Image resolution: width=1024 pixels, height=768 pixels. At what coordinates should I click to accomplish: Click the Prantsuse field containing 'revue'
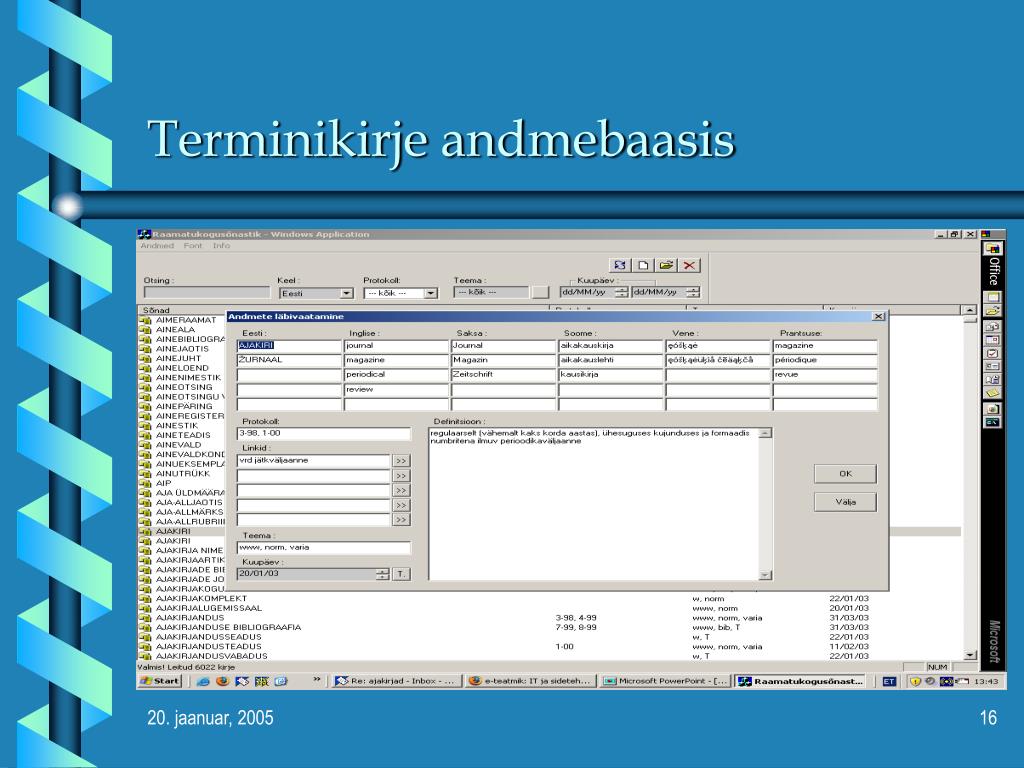click(x=825, y=375)
